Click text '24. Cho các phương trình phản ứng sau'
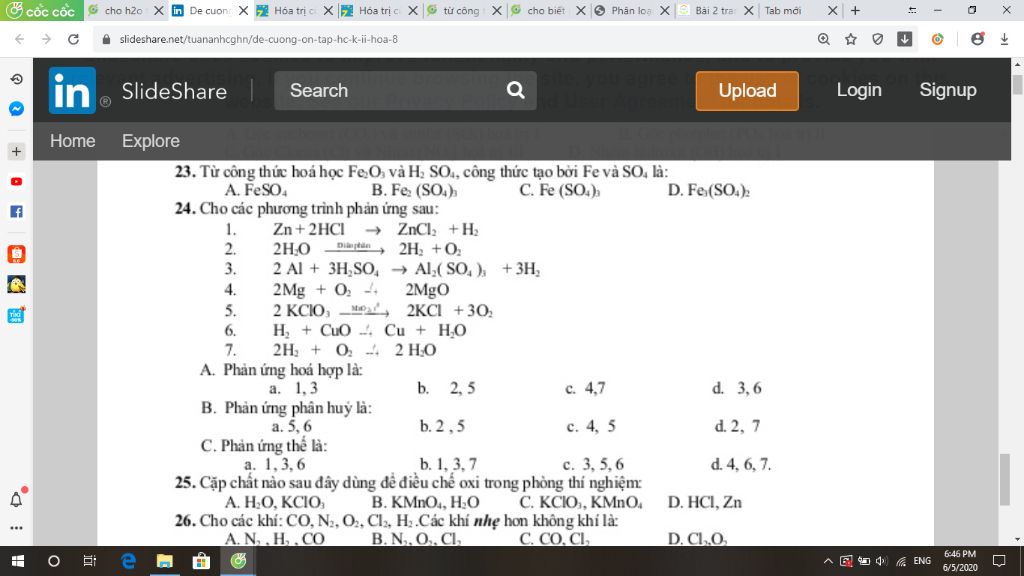 click(306, 209)
